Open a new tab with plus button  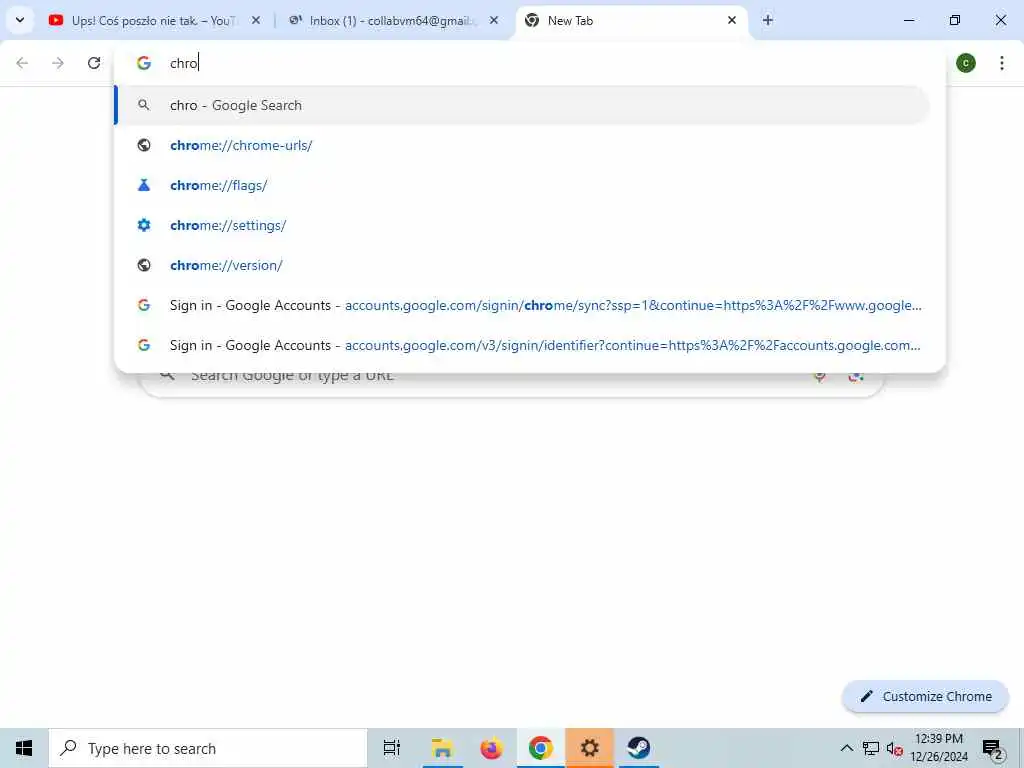[x=768, y=21]
